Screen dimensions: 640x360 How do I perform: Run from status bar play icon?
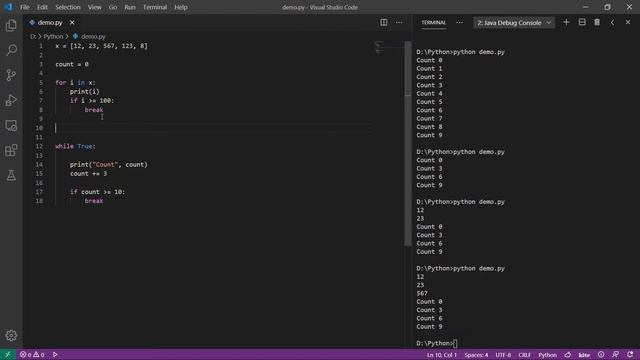click(x=55, y=355)
